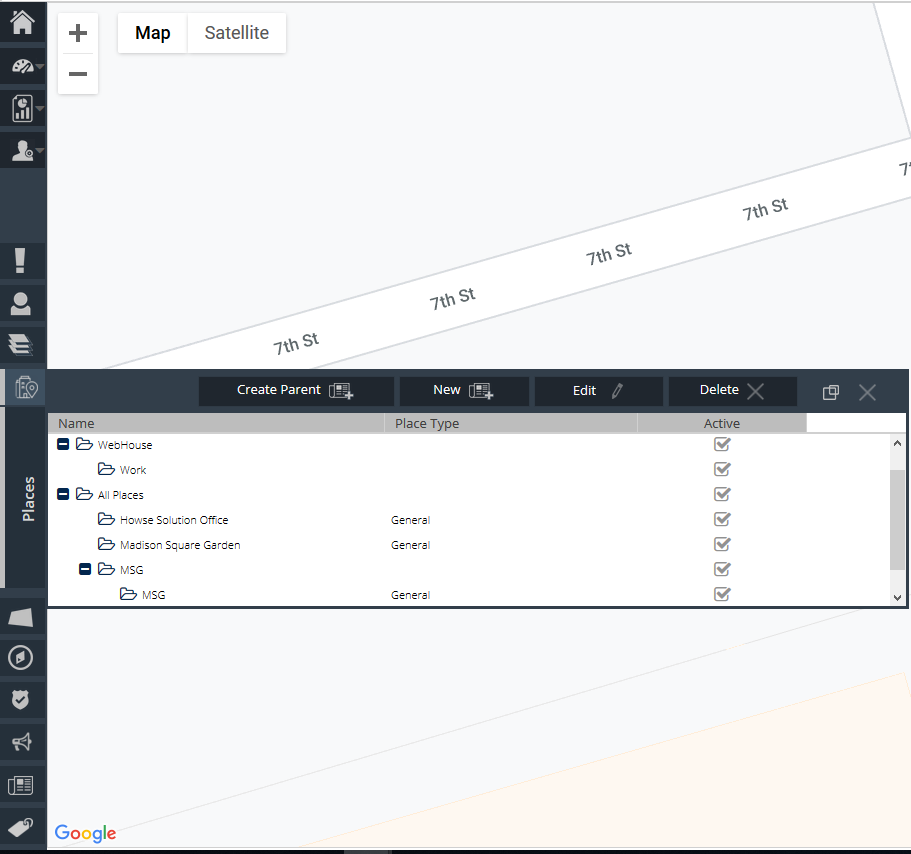Click scrollbar up arrow in places list

[x=897, y=443]
